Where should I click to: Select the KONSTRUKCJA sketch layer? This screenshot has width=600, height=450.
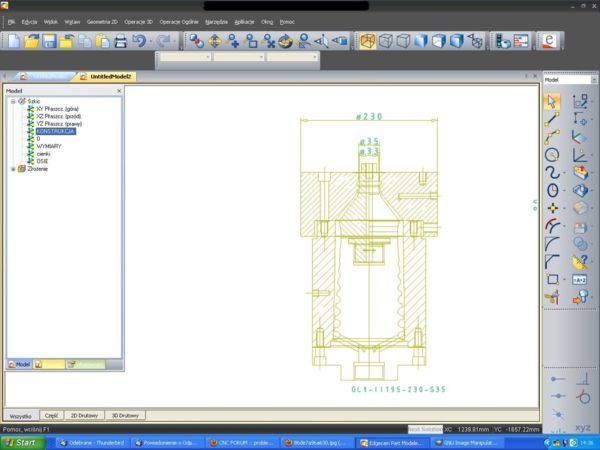tap(56, 131)
